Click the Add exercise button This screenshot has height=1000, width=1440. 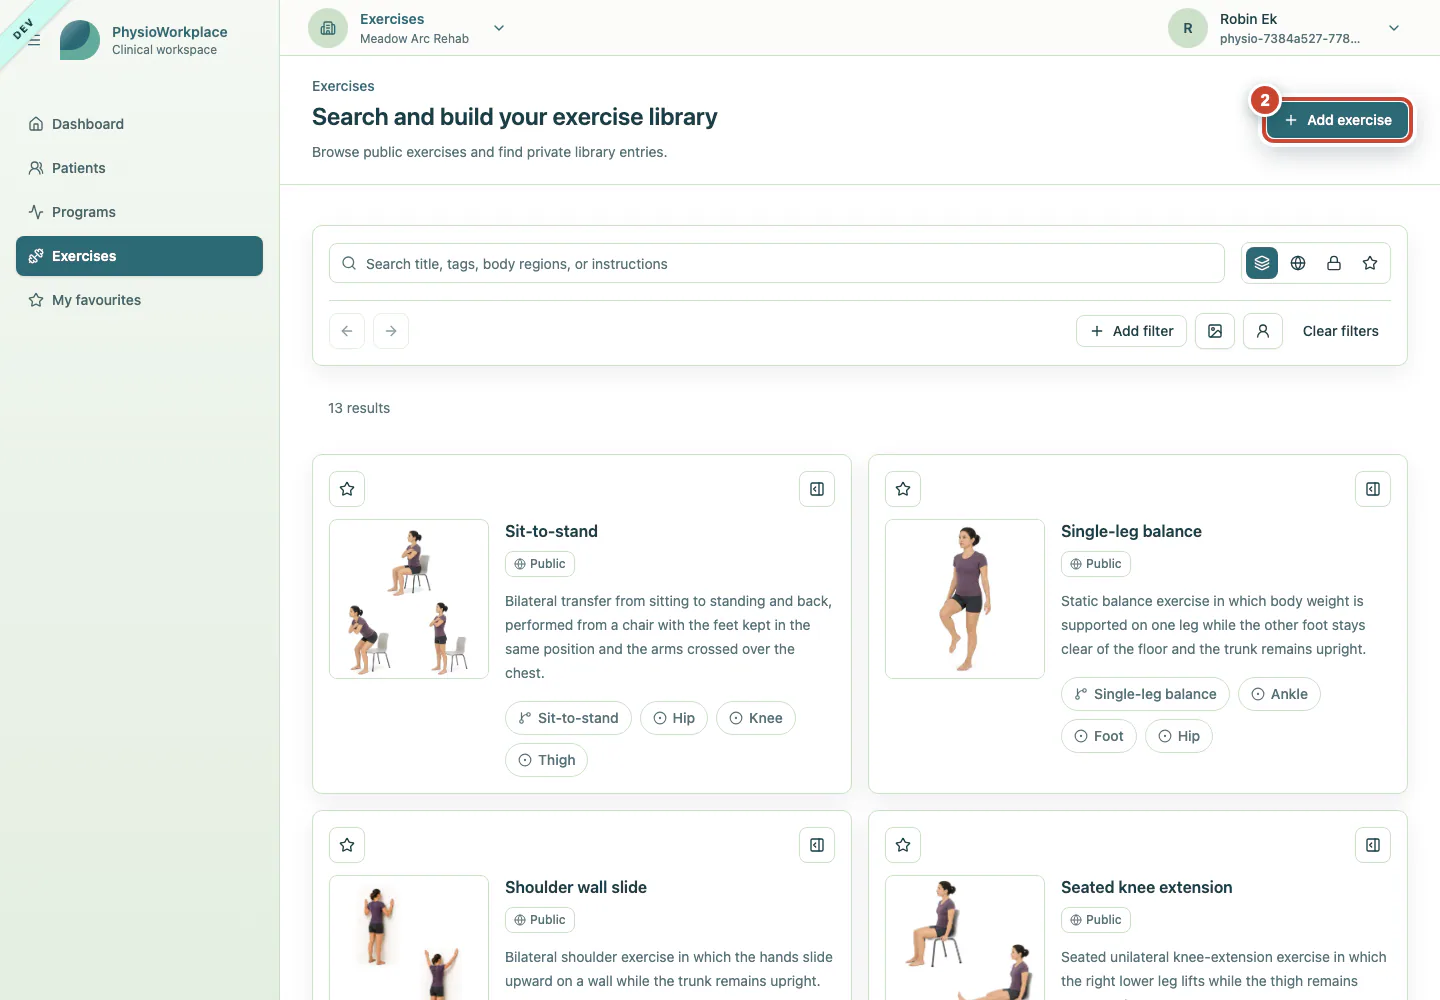click(1337, 120)
